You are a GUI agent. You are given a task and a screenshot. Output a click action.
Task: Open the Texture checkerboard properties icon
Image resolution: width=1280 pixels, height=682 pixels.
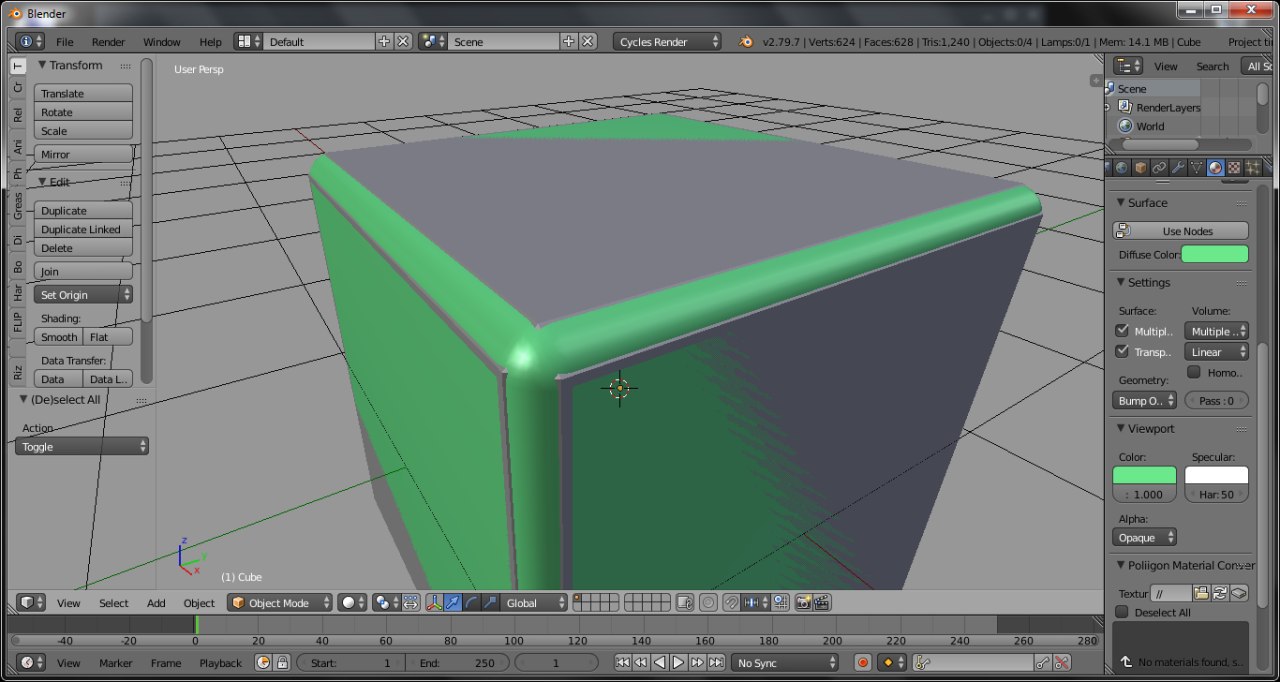pos(1234,168)
